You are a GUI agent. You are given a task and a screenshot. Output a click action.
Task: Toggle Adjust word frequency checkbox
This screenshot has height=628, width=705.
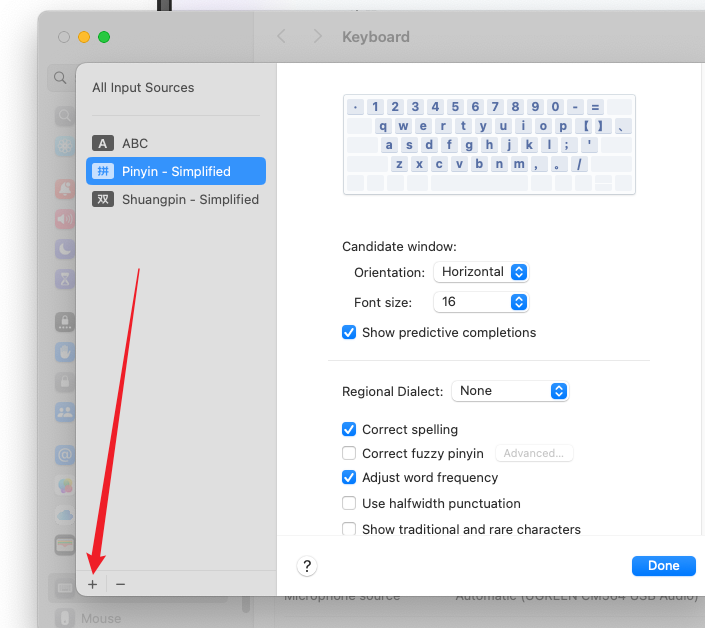[349, 477]
